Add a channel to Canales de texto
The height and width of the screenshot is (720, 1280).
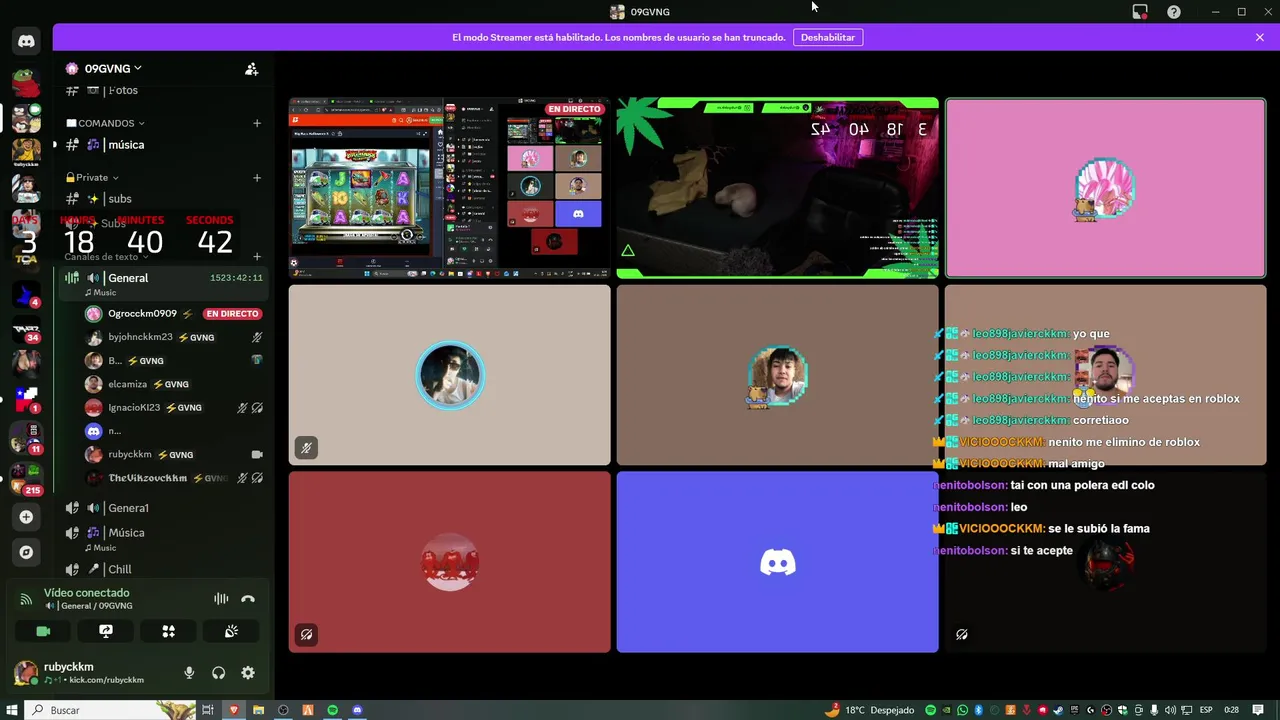tap(257, 257)
